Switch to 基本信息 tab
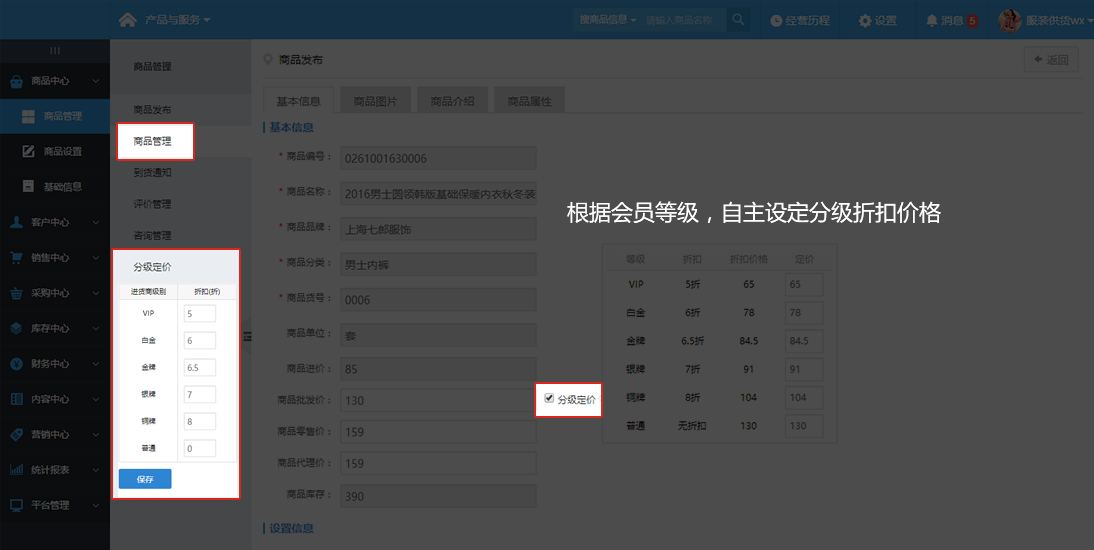 (x=299, y=101)
